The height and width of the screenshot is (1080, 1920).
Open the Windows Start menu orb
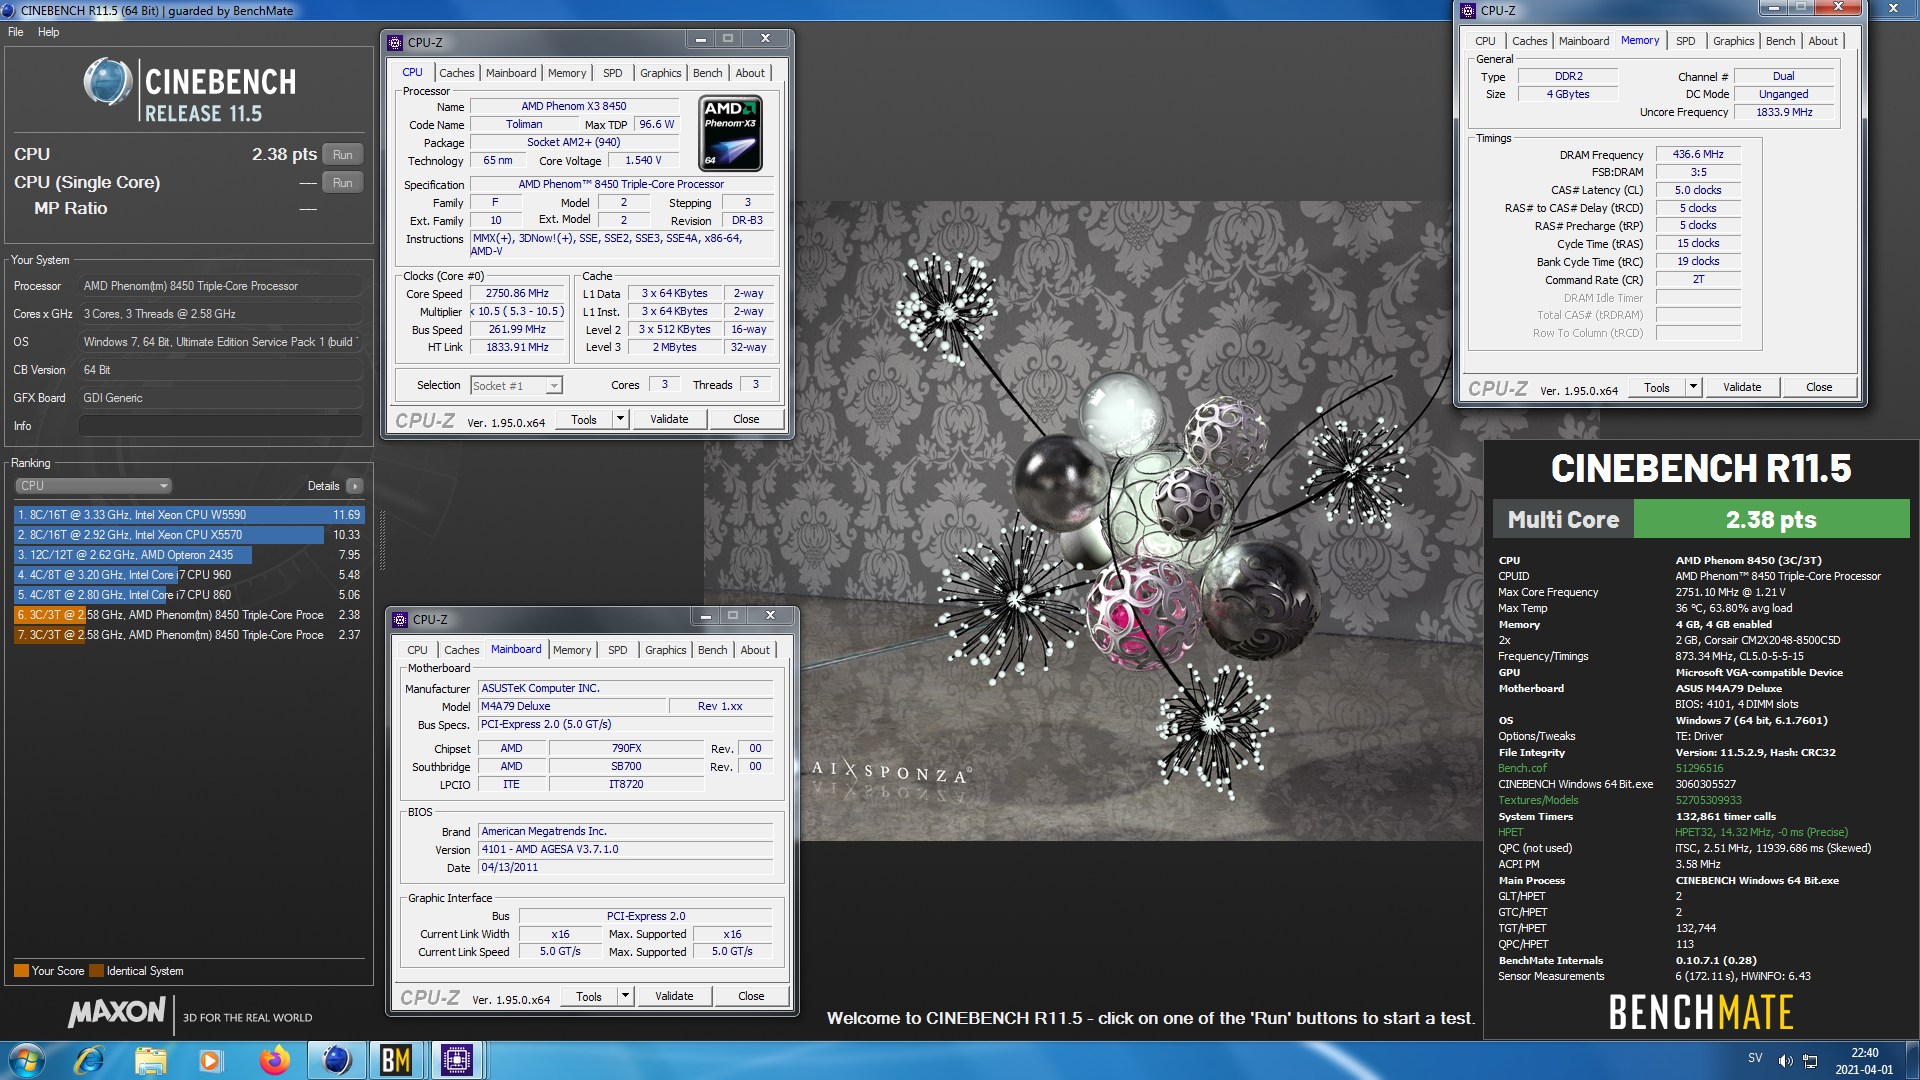[27, 1060]
